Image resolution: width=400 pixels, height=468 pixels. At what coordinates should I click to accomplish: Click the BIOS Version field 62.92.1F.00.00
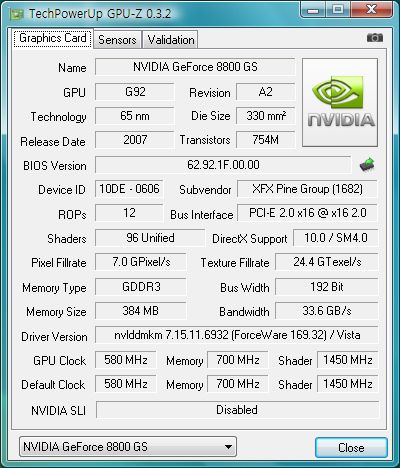(223, 165)
